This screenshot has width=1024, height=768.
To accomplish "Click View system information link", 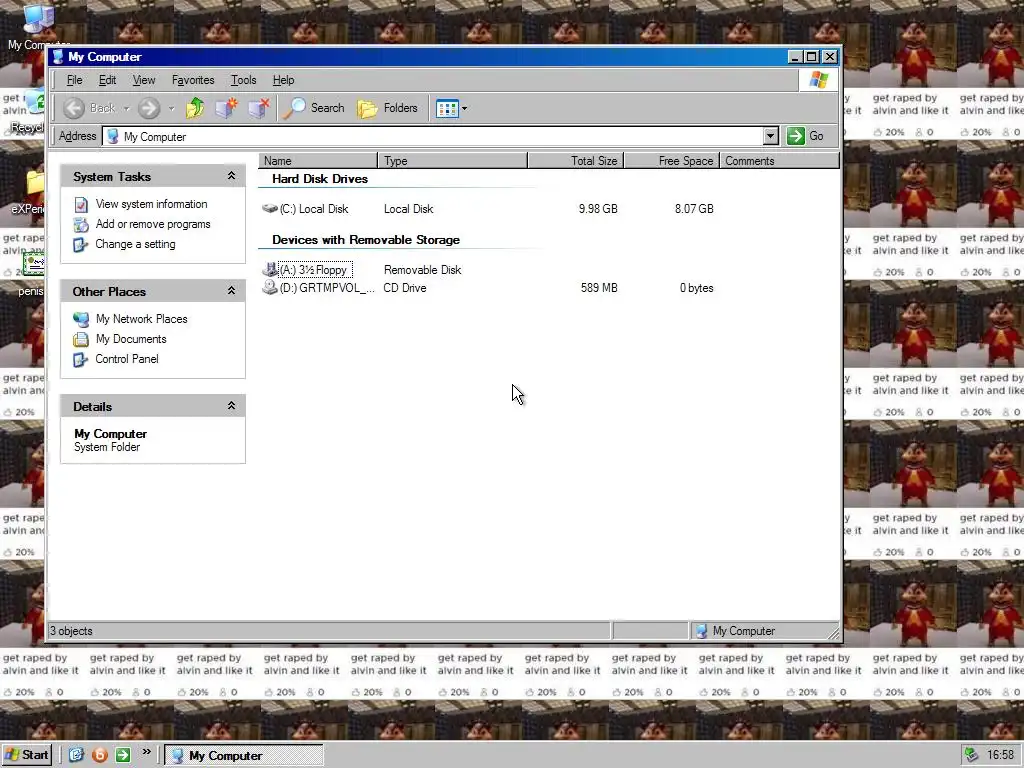I will 152,204.
